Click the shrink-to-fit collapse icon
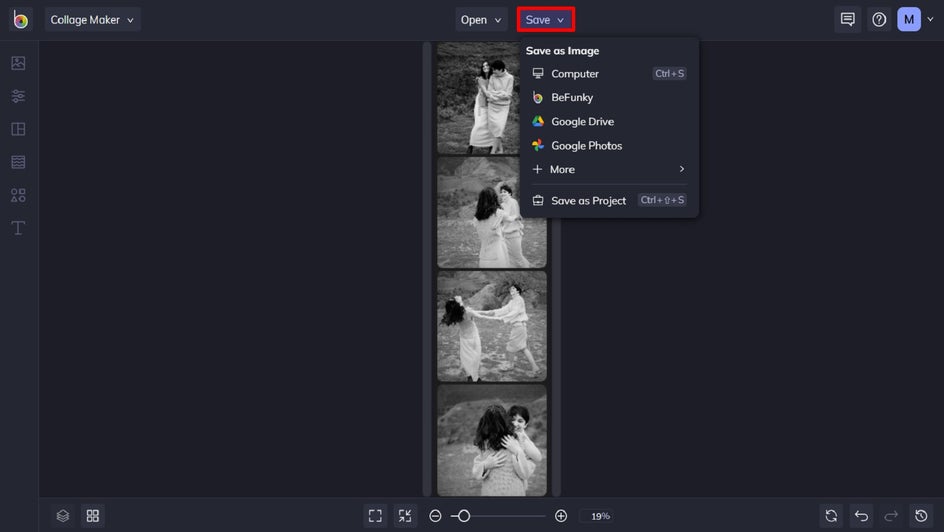 [405, 516]
